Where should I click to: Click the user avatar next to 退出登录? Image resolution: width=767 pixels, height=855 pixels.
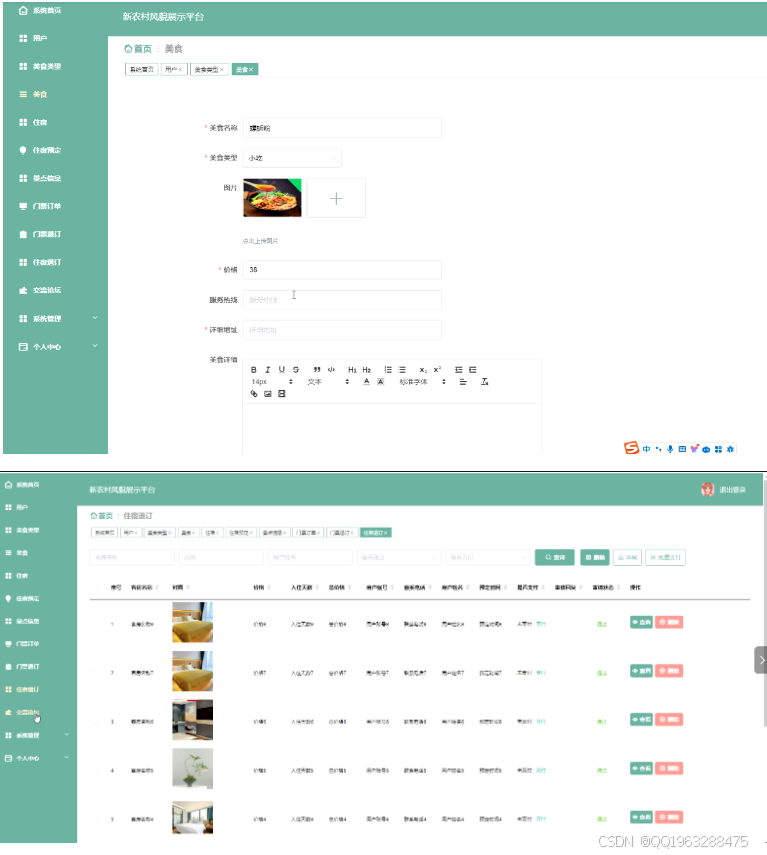(708, 490)
